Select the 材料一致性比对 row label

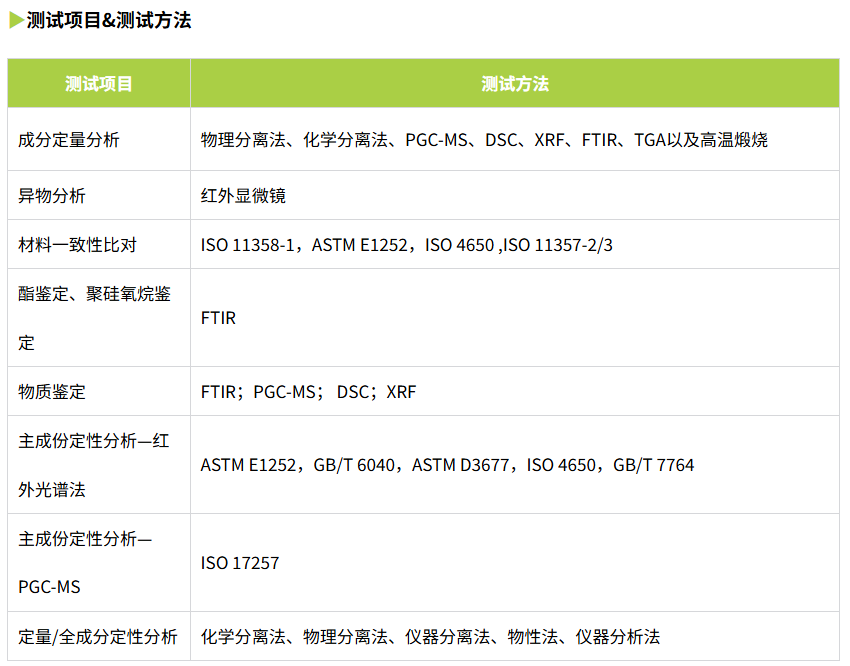pos(77,245)
